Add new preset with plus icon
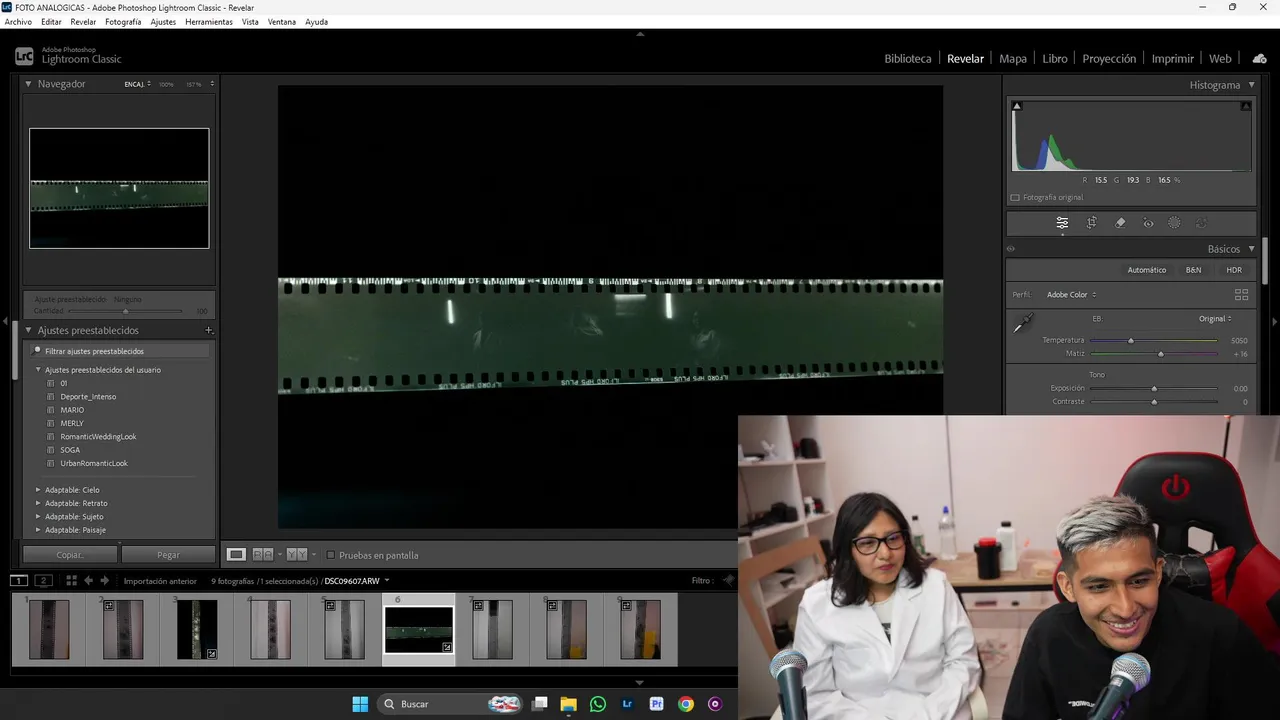1280x720 pixels. pos(209,330)
